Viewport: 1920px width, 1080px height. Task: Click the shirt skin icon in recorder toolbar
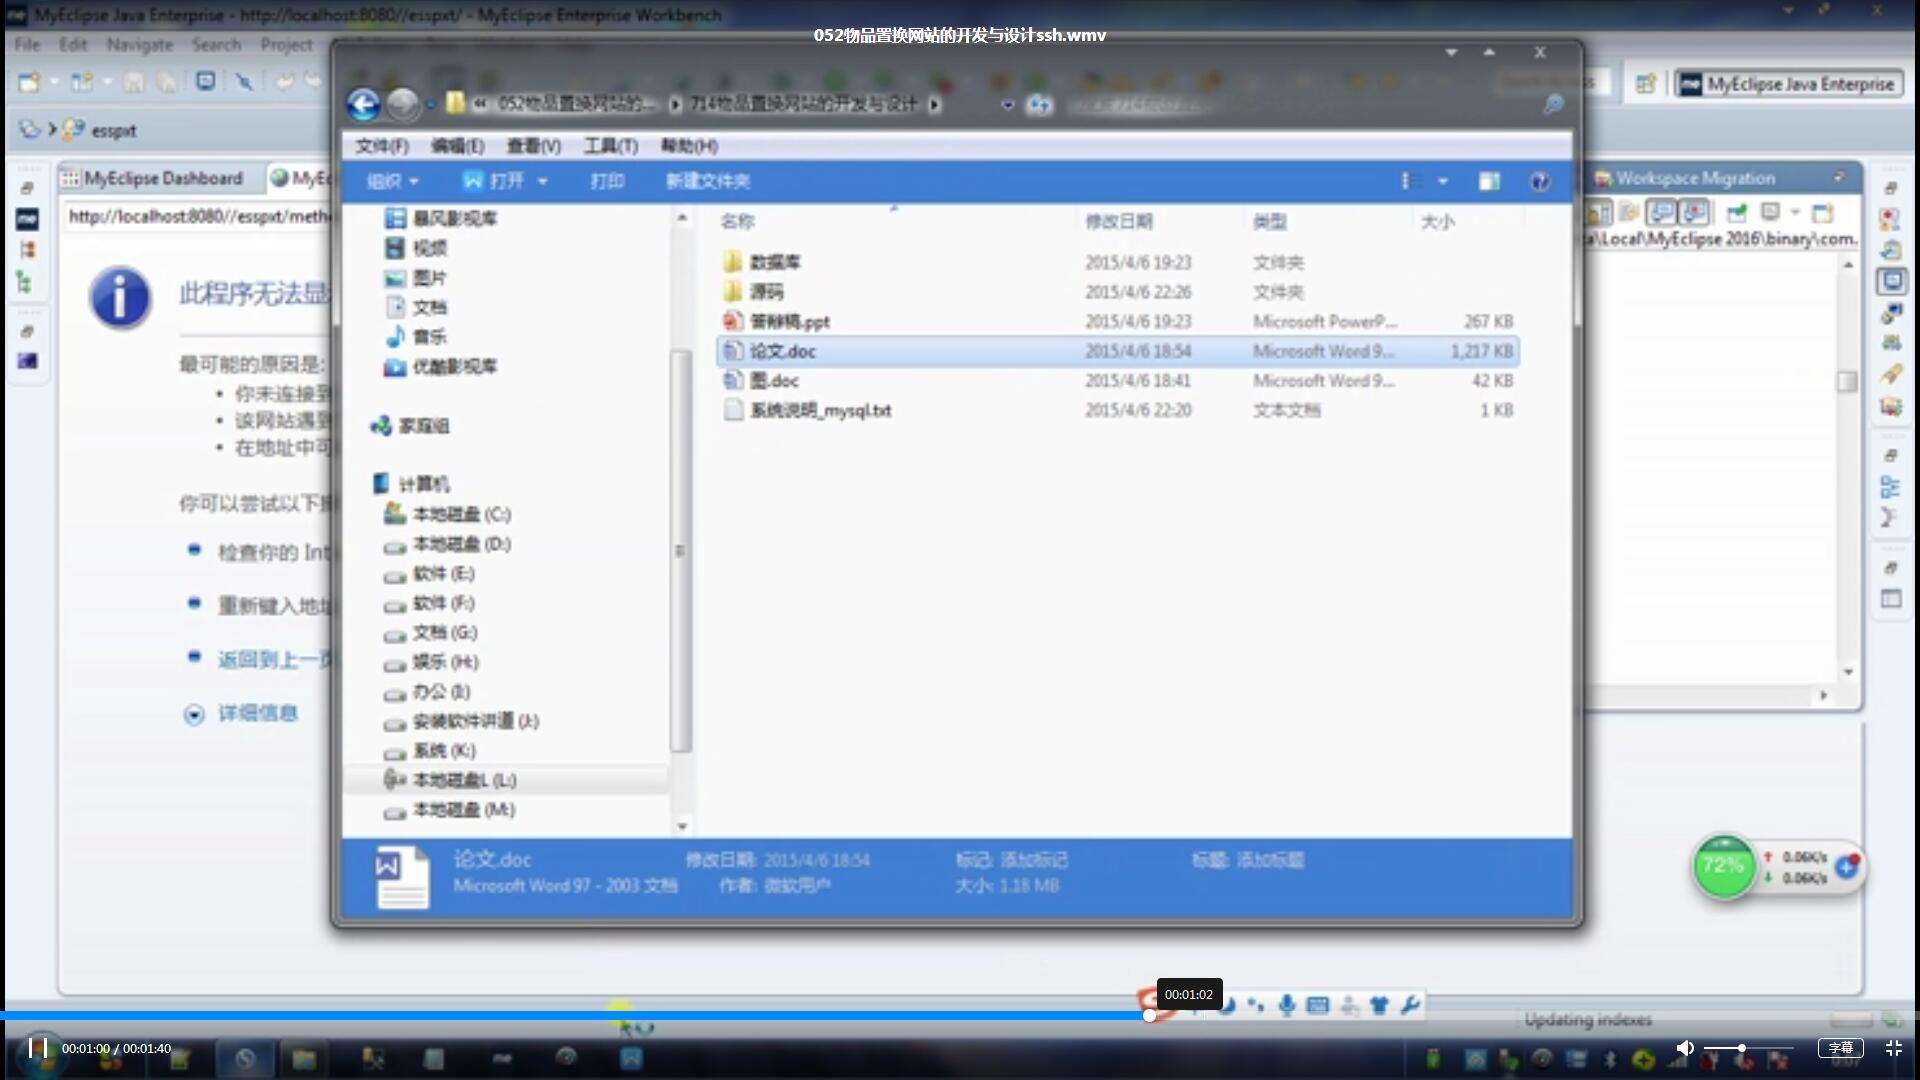1380,1005
